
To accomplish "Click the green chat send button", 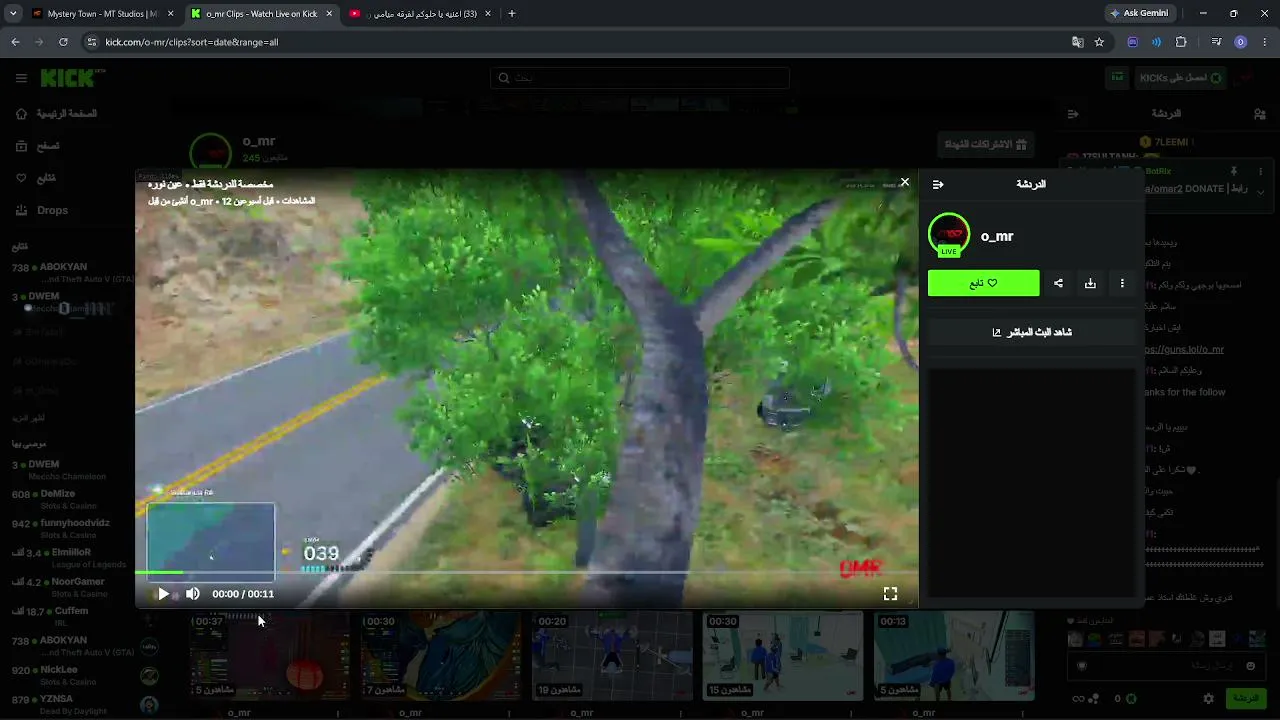I will pyautogui.click(x=1245, y=698).
